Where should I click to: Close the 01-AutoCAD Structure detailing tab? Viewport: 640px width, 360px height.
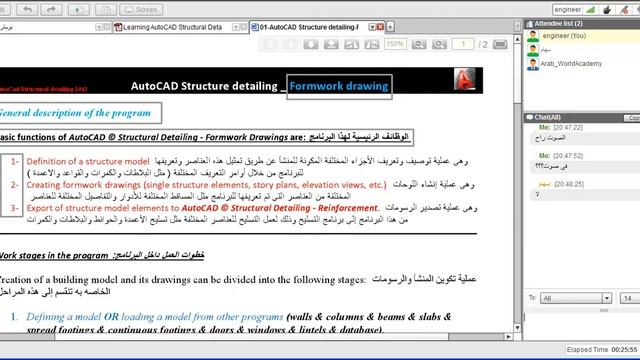click(380, 27)
